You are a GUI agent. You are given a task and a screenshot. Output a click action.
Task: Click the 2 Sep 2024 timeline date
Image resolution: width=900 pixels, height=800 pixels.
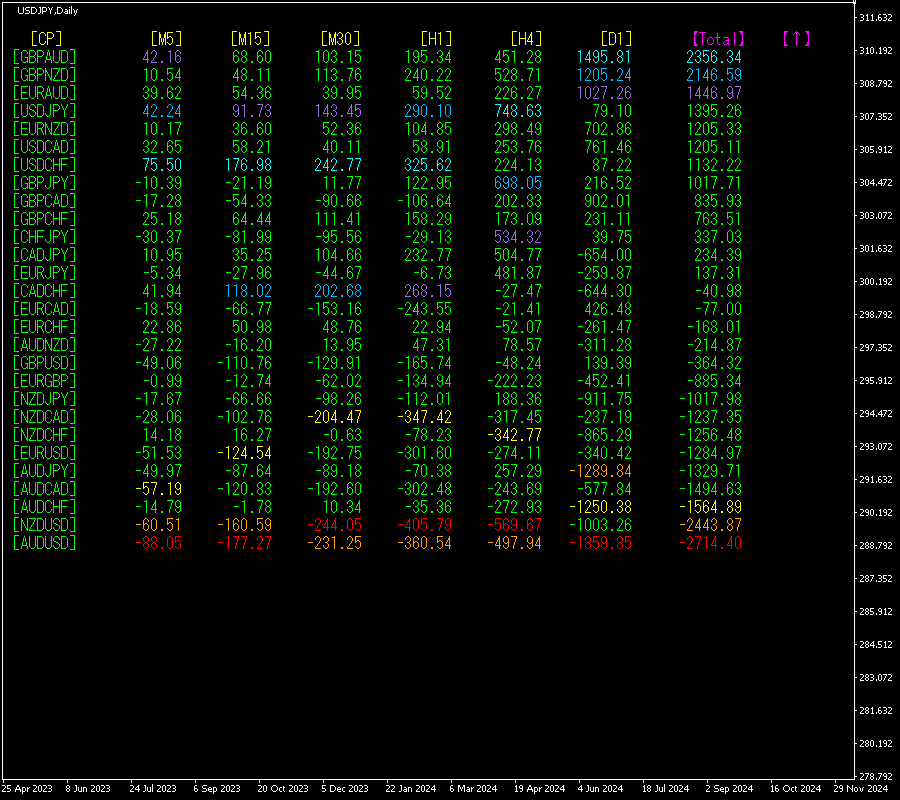click(729, 789)
